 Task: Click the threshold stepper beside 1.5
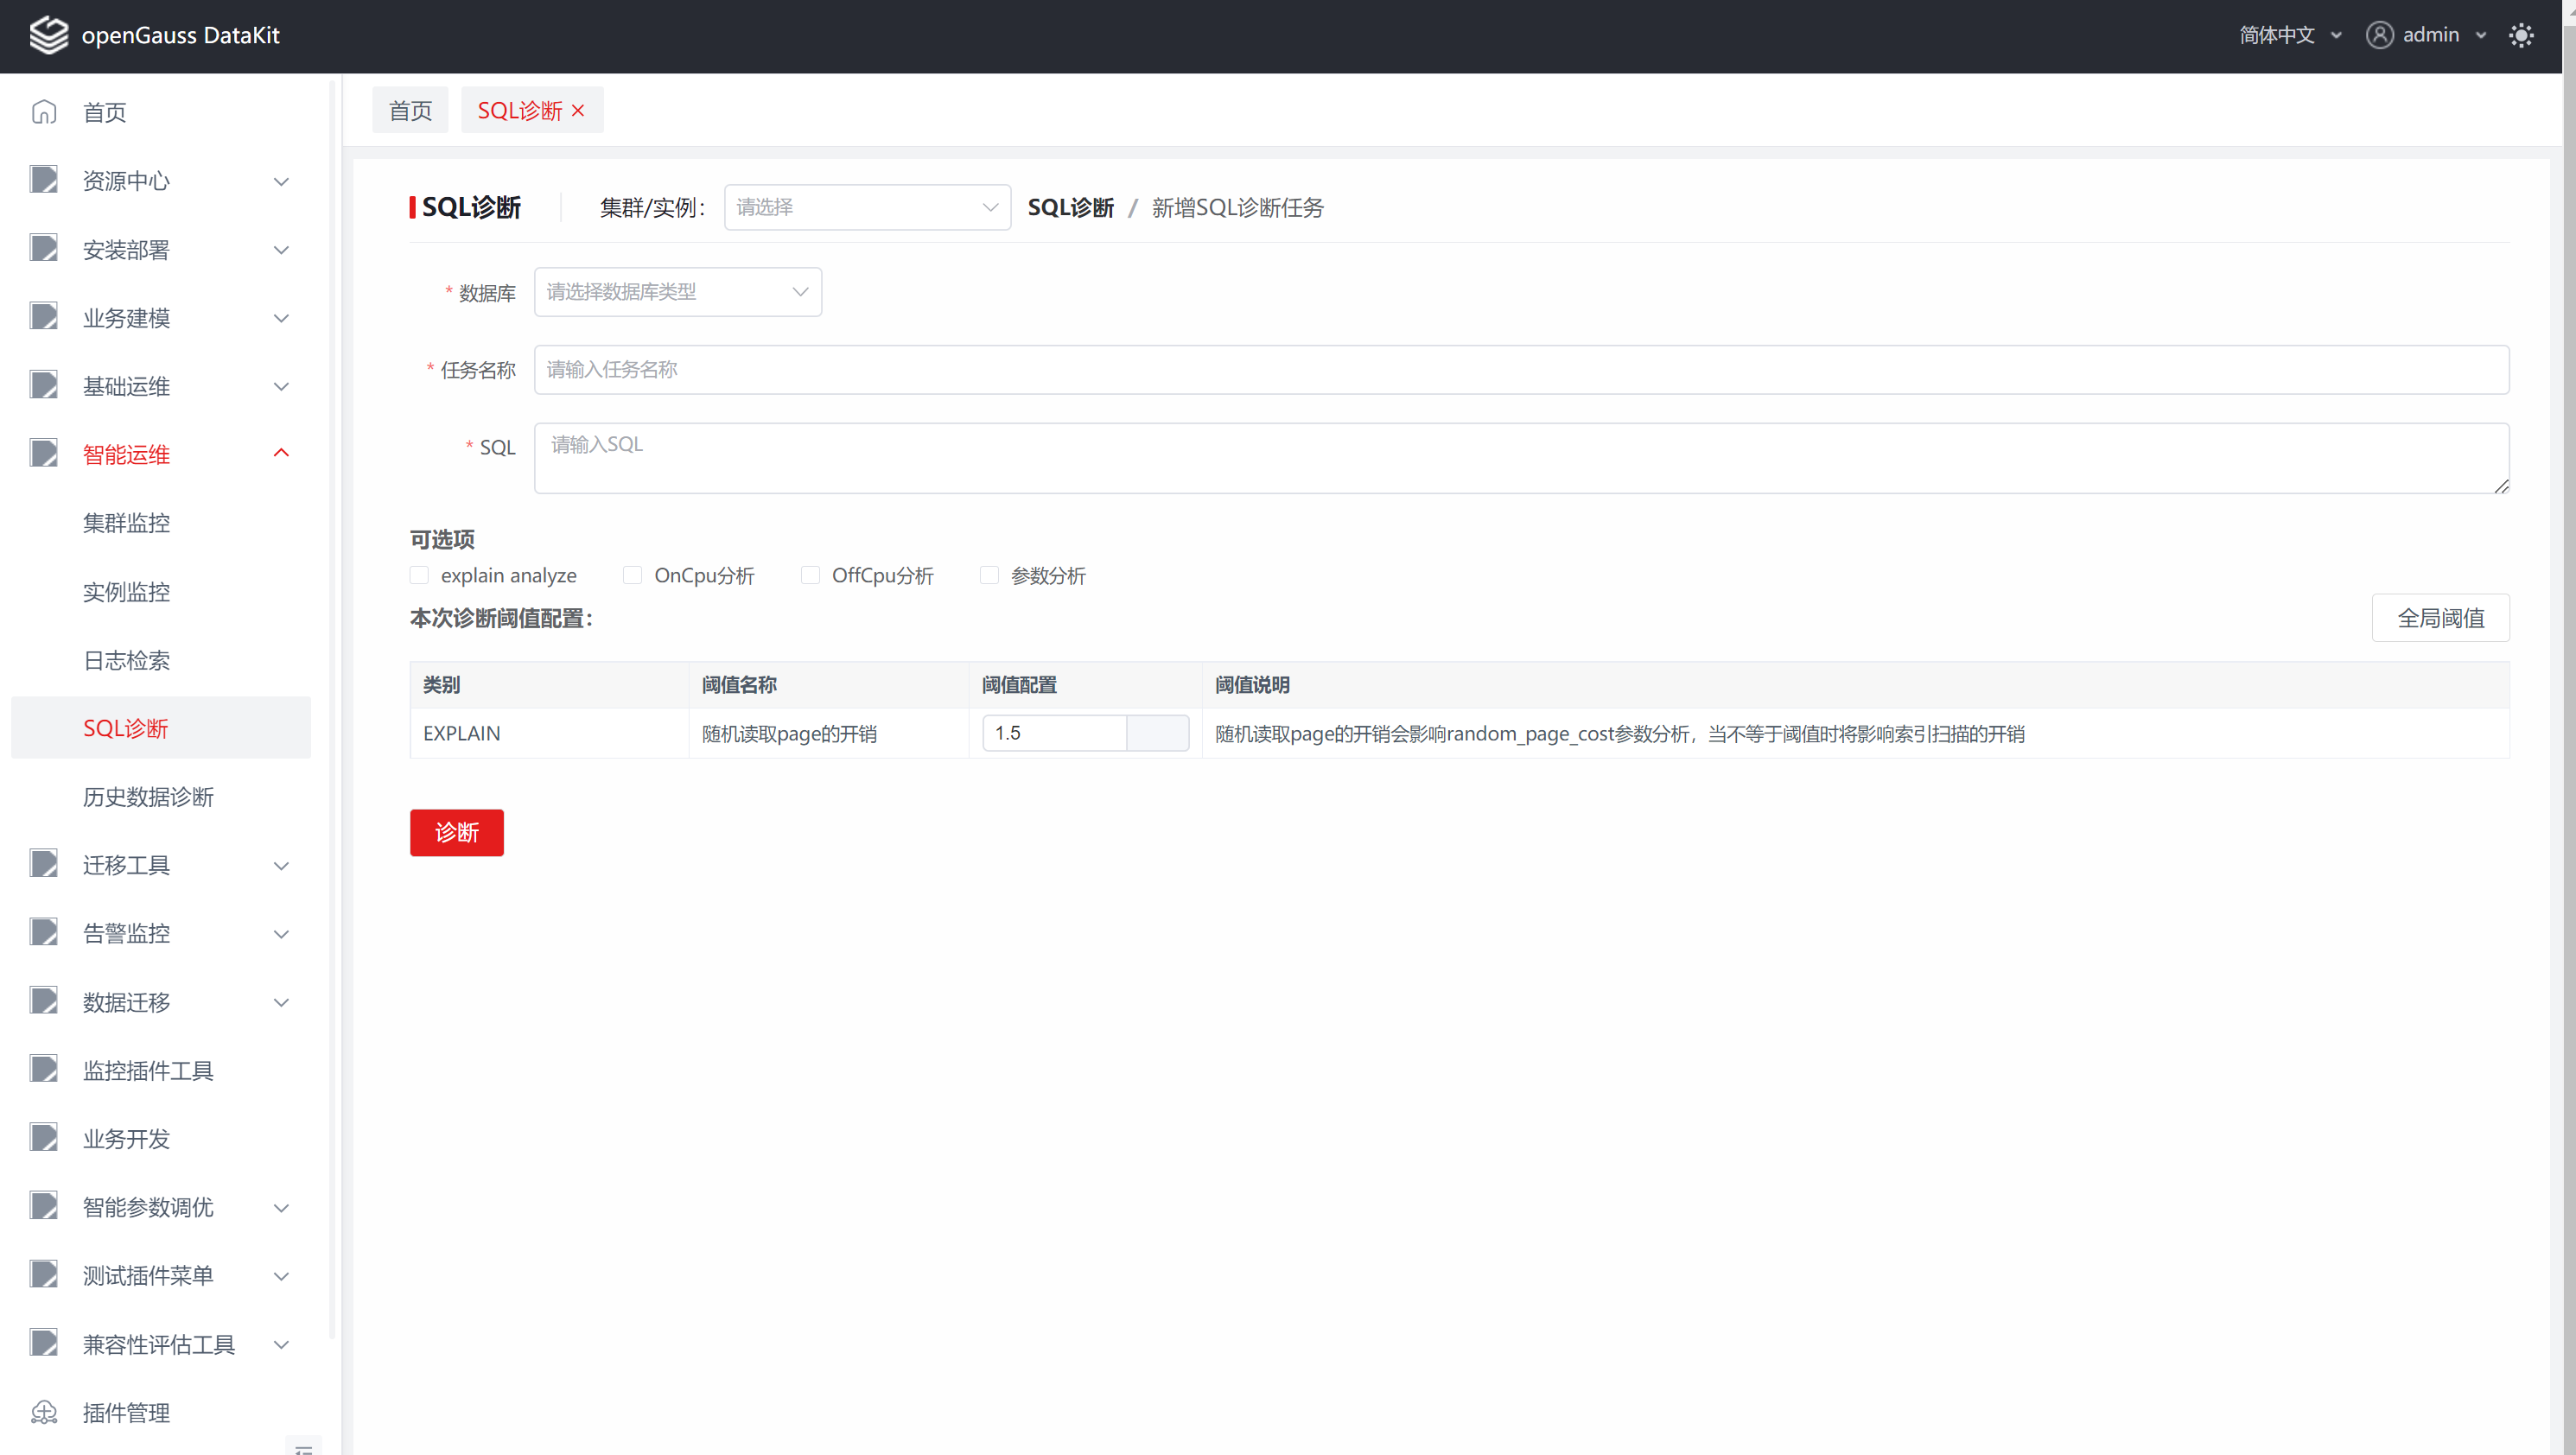click(1157, 733)
